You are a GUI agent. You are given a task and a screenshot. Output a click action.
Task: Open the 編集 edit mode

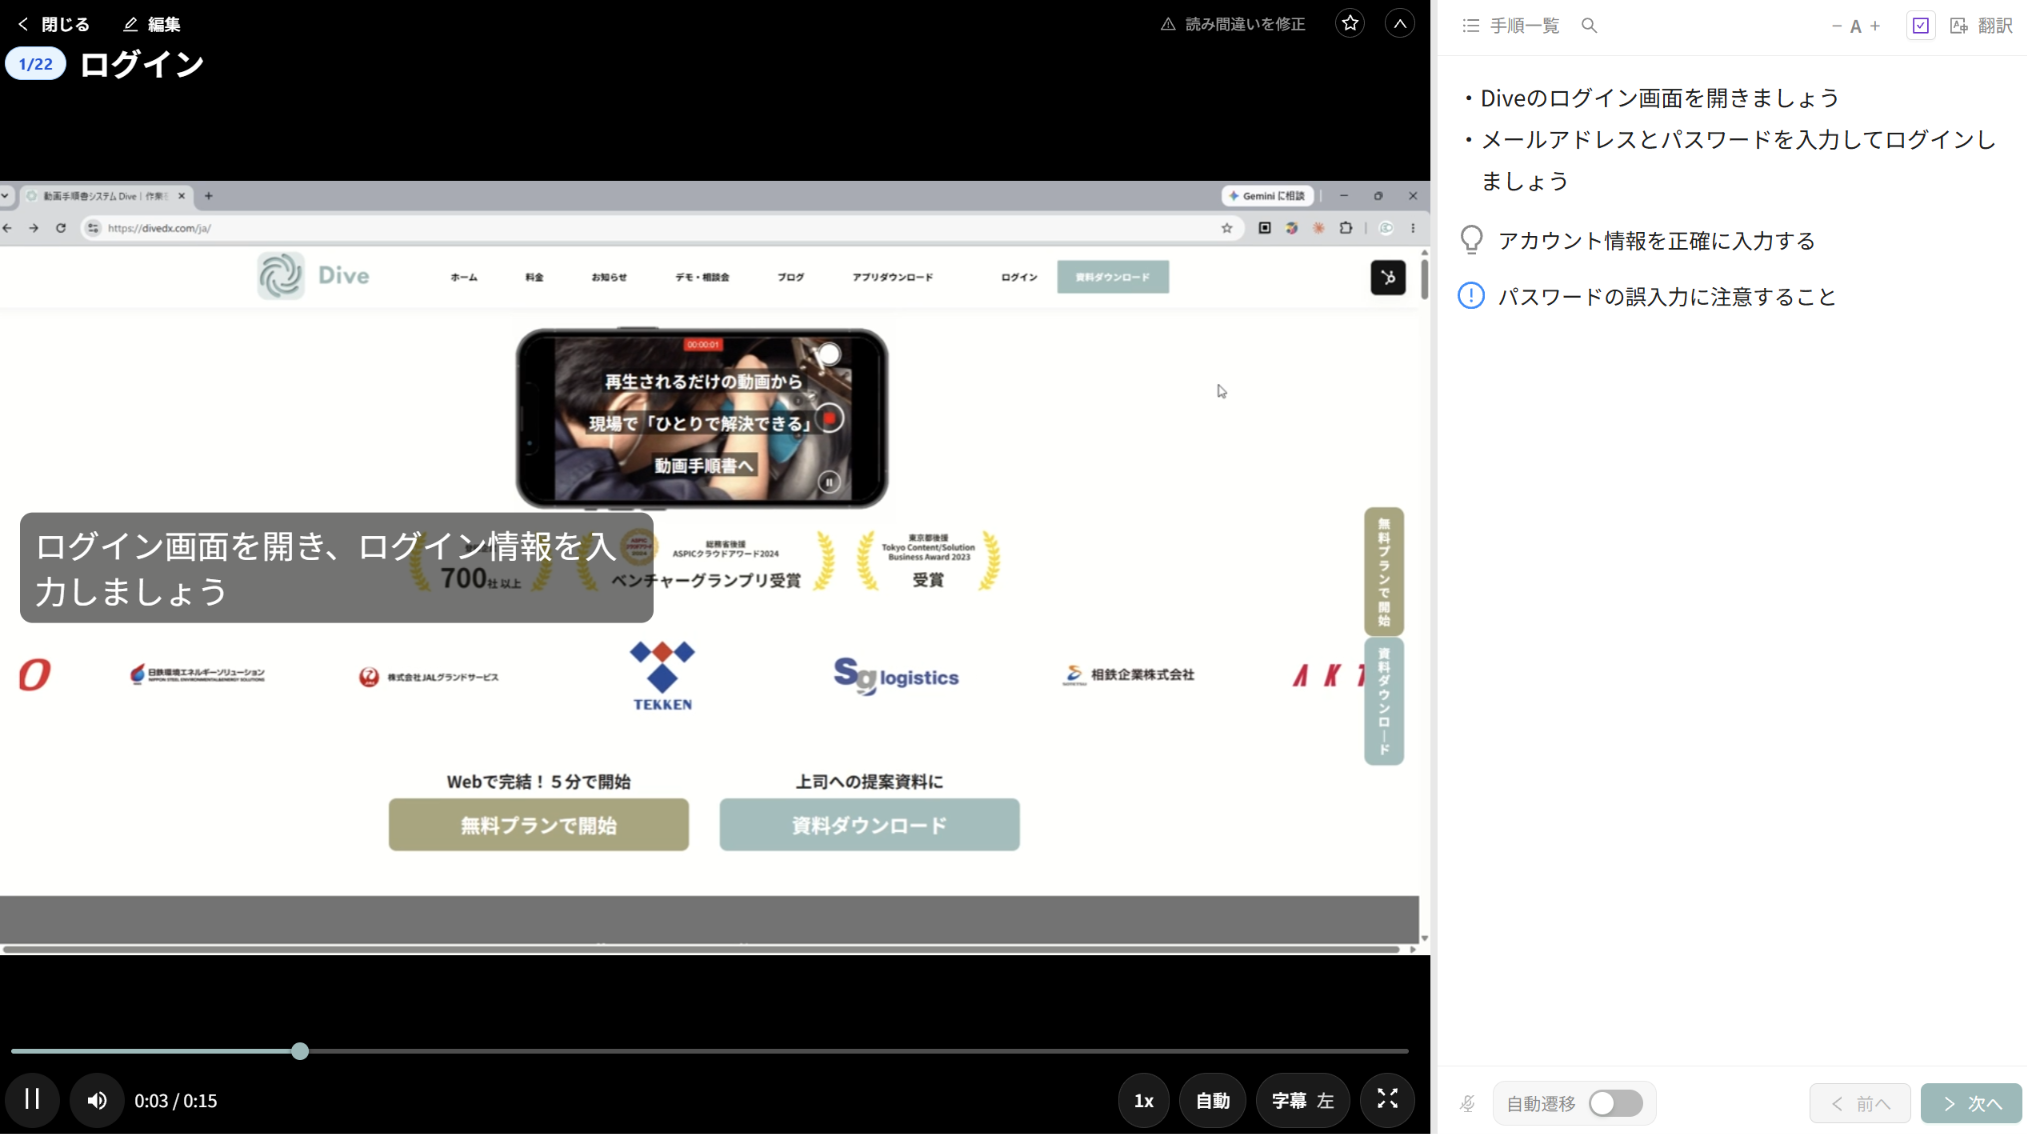[151, 24]
